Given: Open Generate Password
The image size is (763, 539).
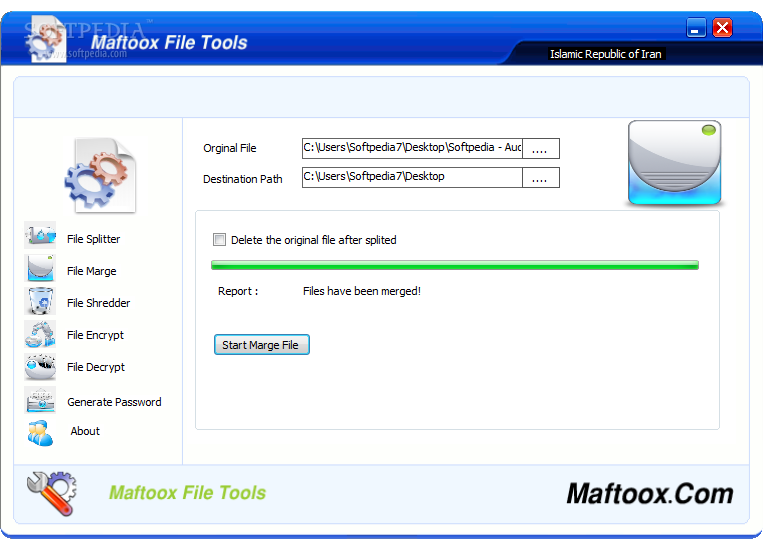Looking at the screenshot, I should 114,402.
